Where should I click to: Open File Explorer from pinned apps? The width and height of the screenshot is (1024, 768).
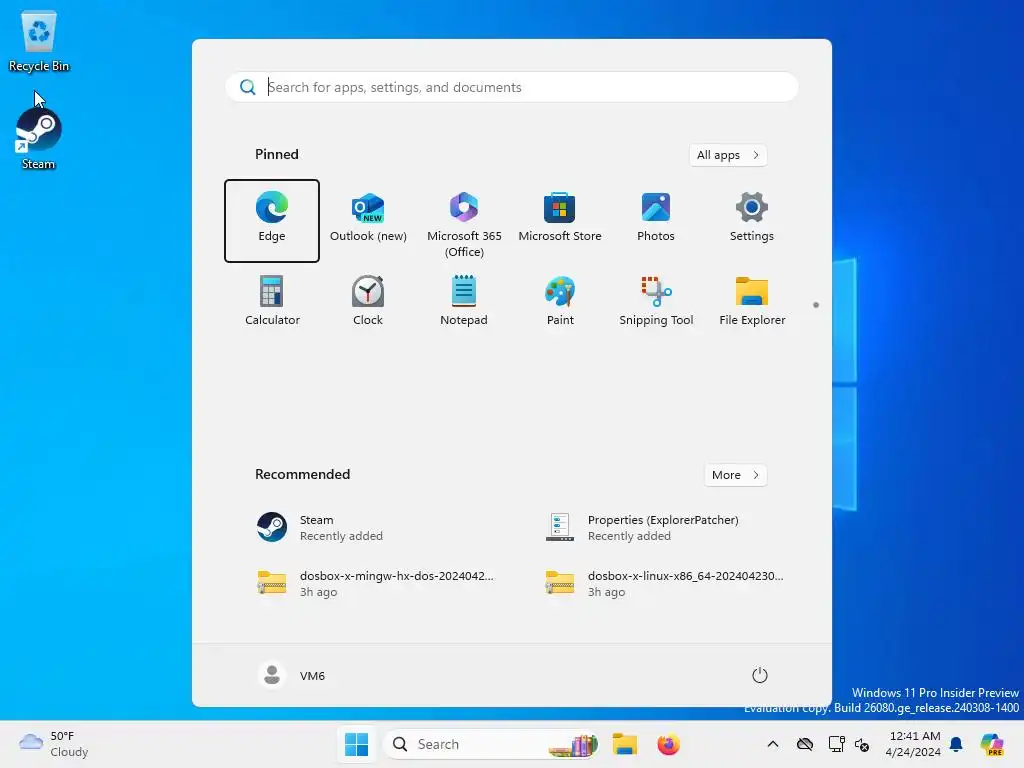pos(752,301)
